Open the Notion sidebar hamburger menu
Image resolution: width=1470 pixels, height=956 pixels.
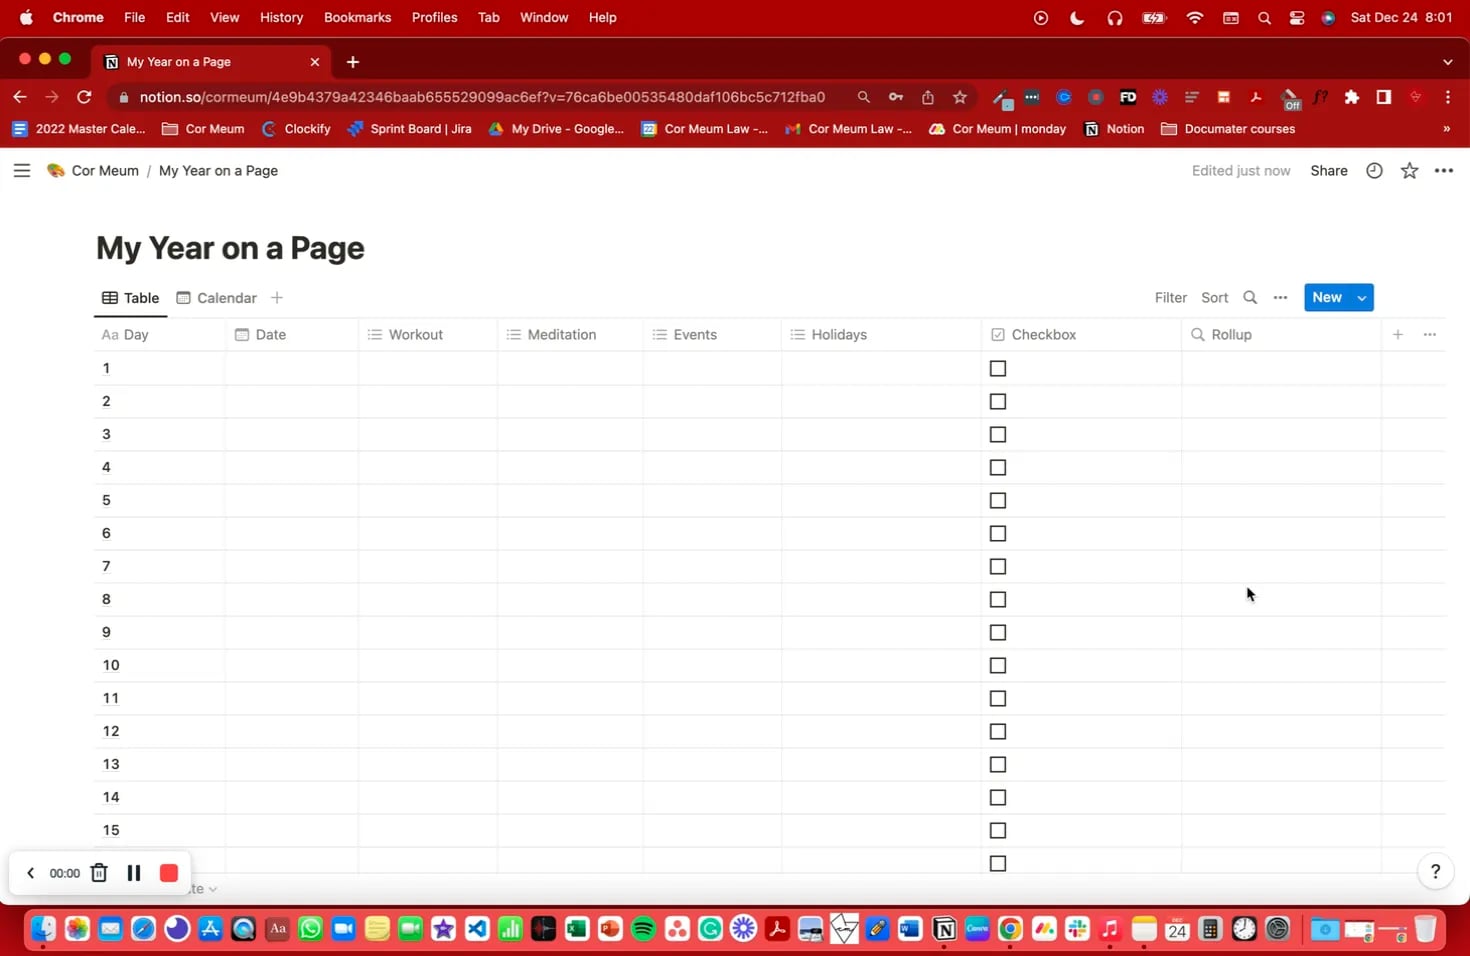[21, 171]
